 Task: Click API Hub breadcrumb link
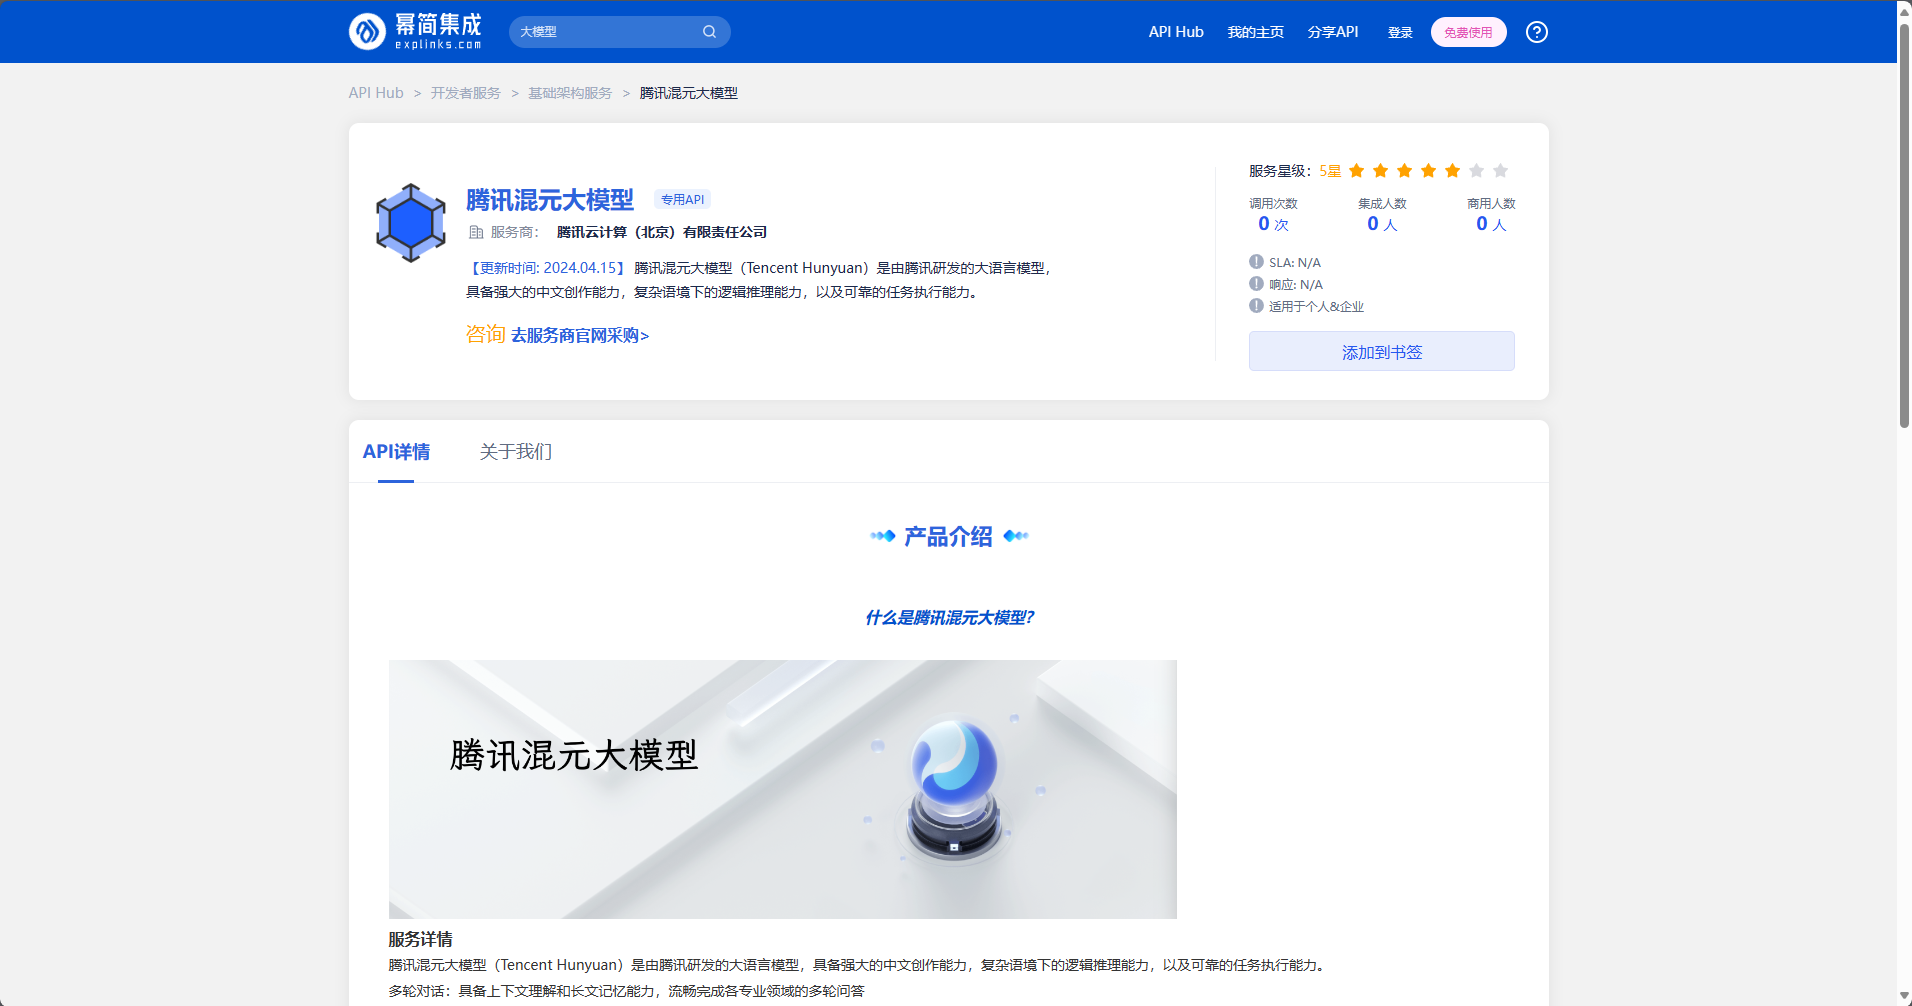tap(376, 93)
